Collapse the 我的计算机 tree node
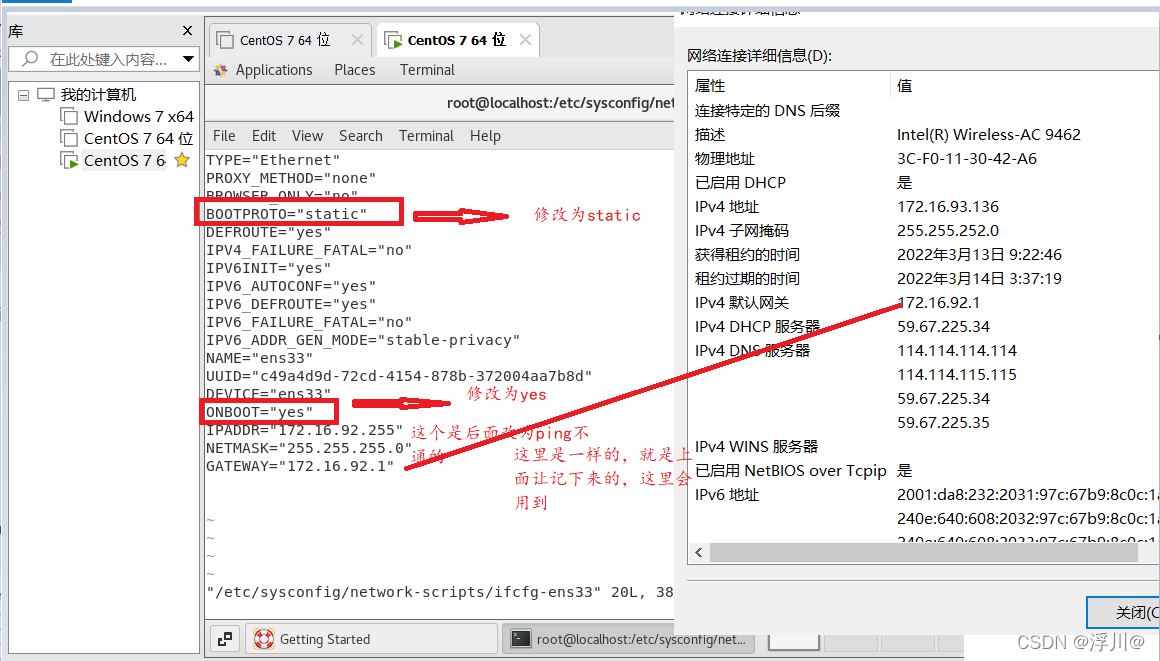 coord(24,95)
